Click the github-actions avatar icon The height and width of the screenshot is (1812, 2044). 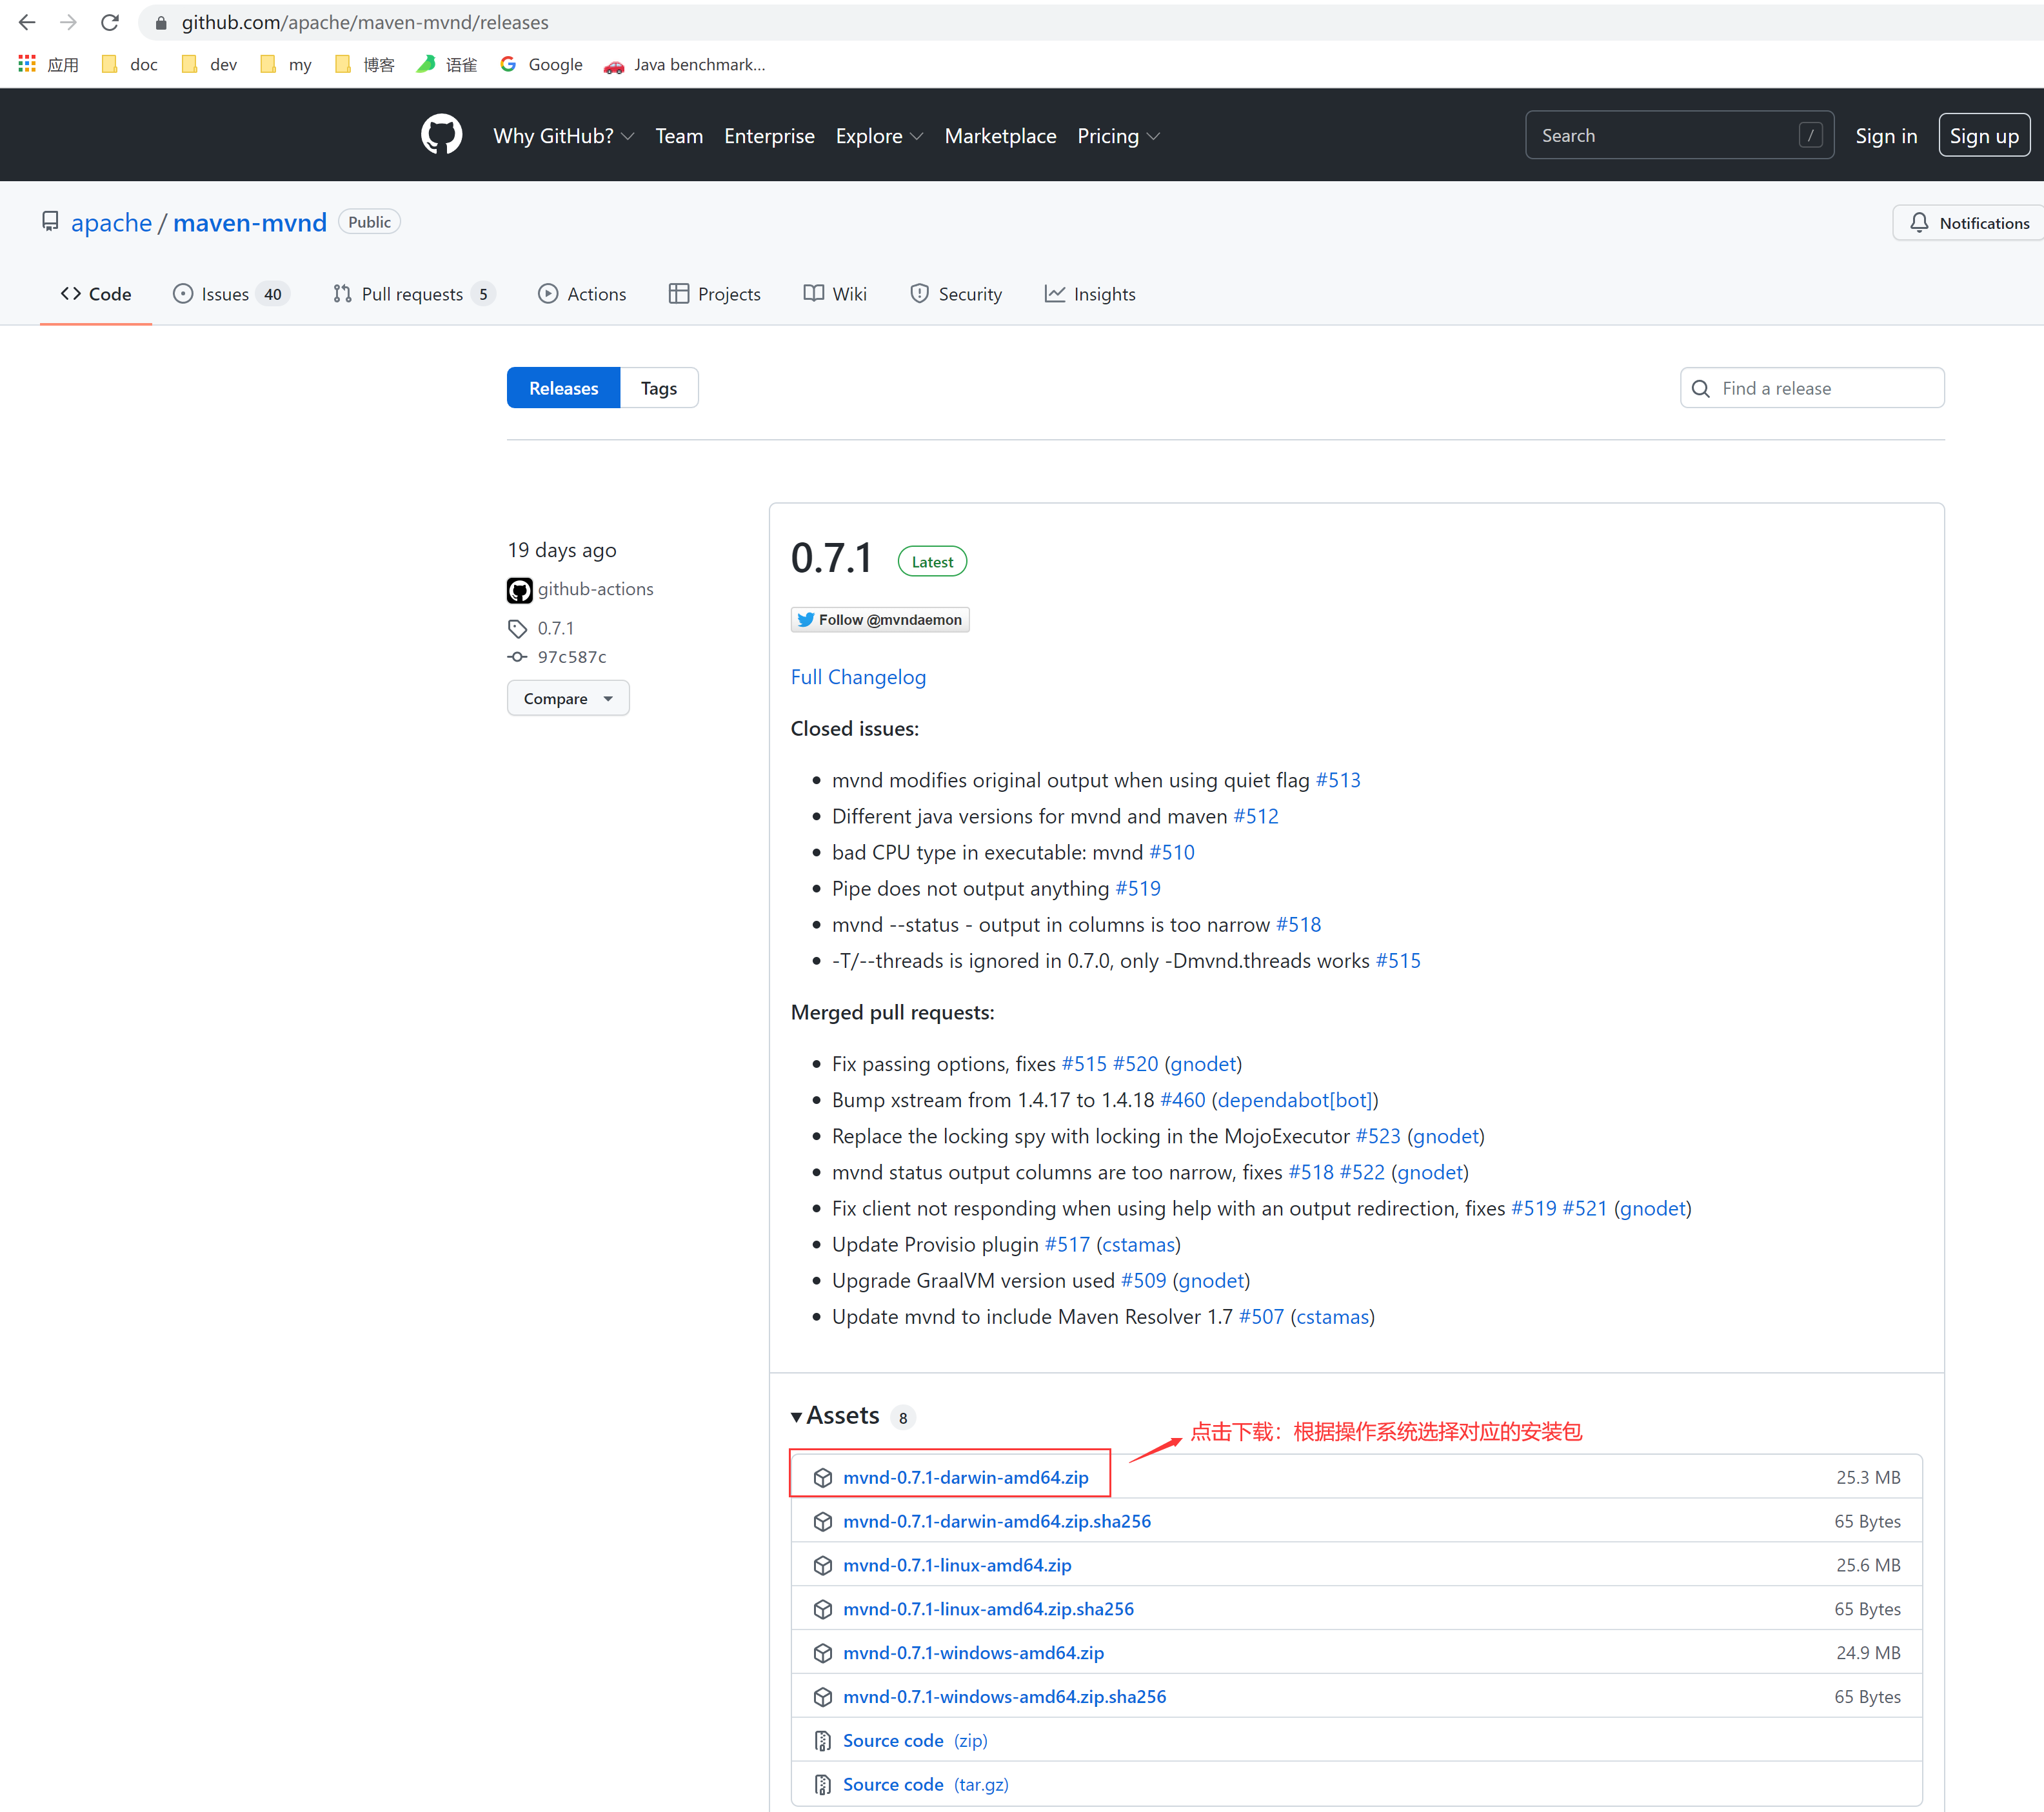pos(519,590)
